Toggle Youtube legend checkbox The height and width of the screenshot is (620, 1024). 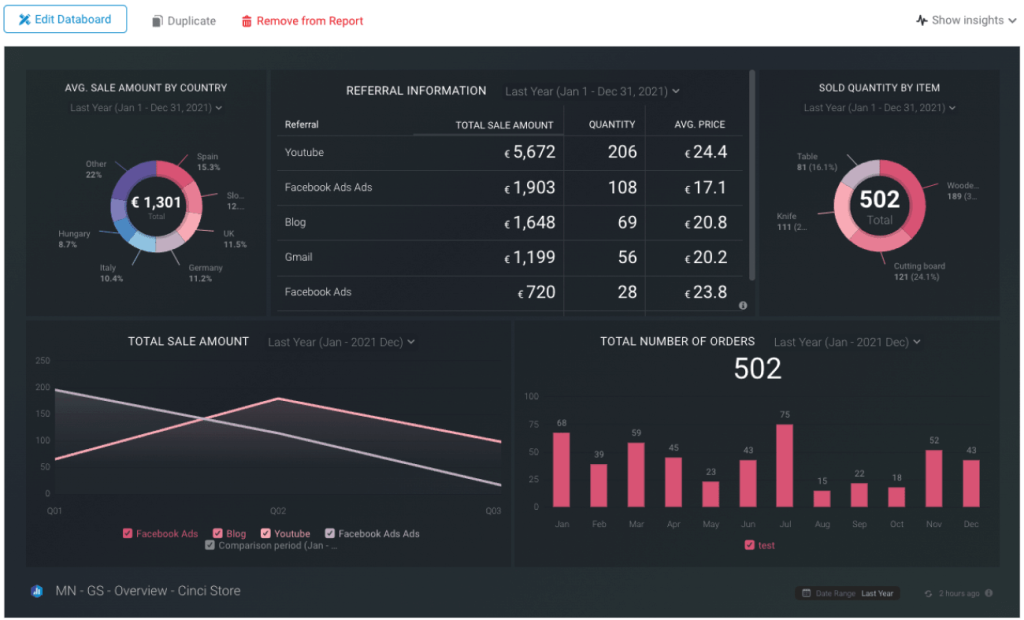pyautogui.click(x=265, y=534)
